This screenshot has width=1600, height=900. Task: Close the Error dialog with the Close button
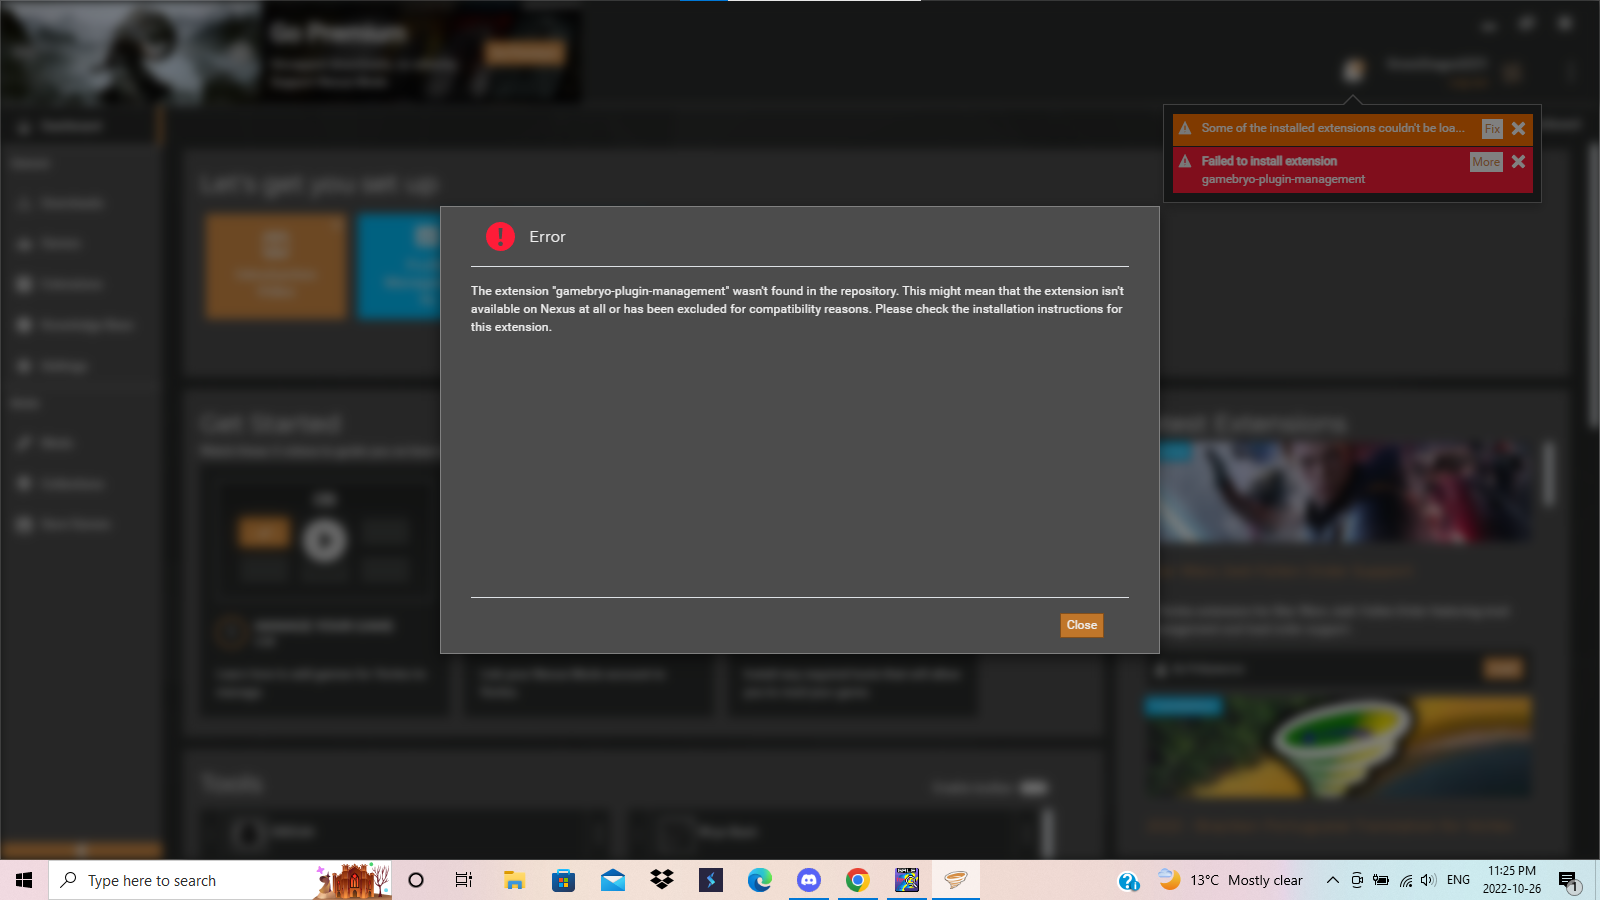[x=1081, y=625]
